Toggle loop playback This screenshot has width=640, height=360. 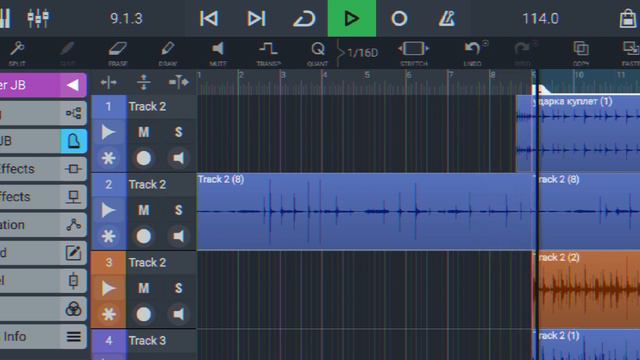(x=304, y=18)
